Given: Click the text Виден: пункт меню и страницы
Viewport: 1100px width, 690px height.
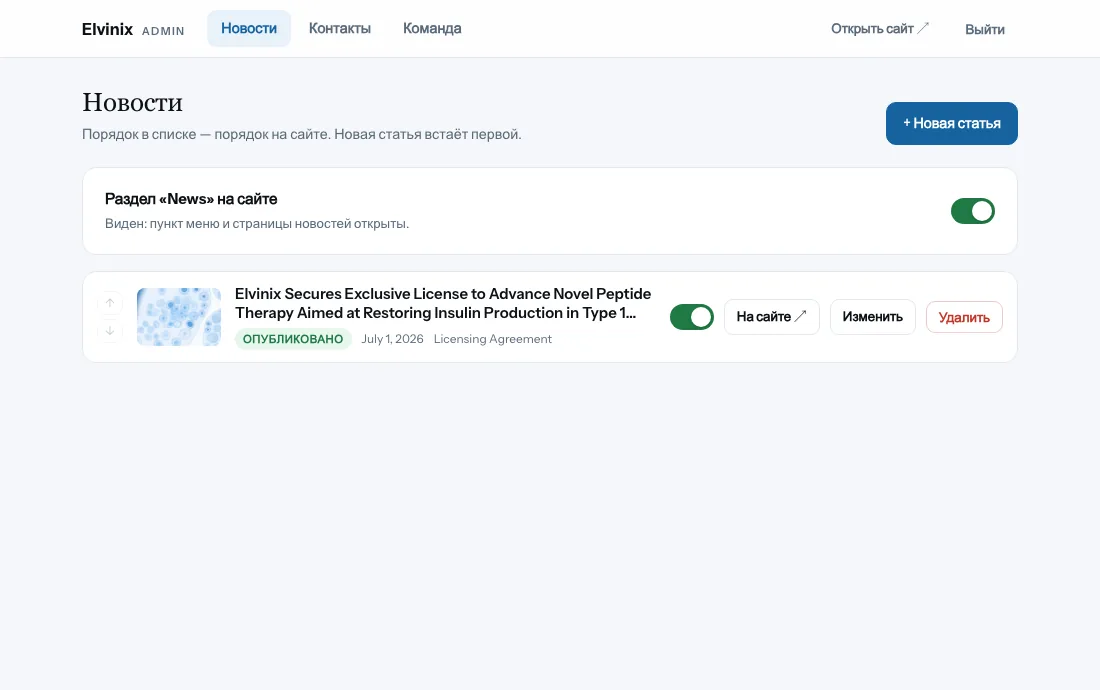Looking at the screenshot, I should click(257, 224).
